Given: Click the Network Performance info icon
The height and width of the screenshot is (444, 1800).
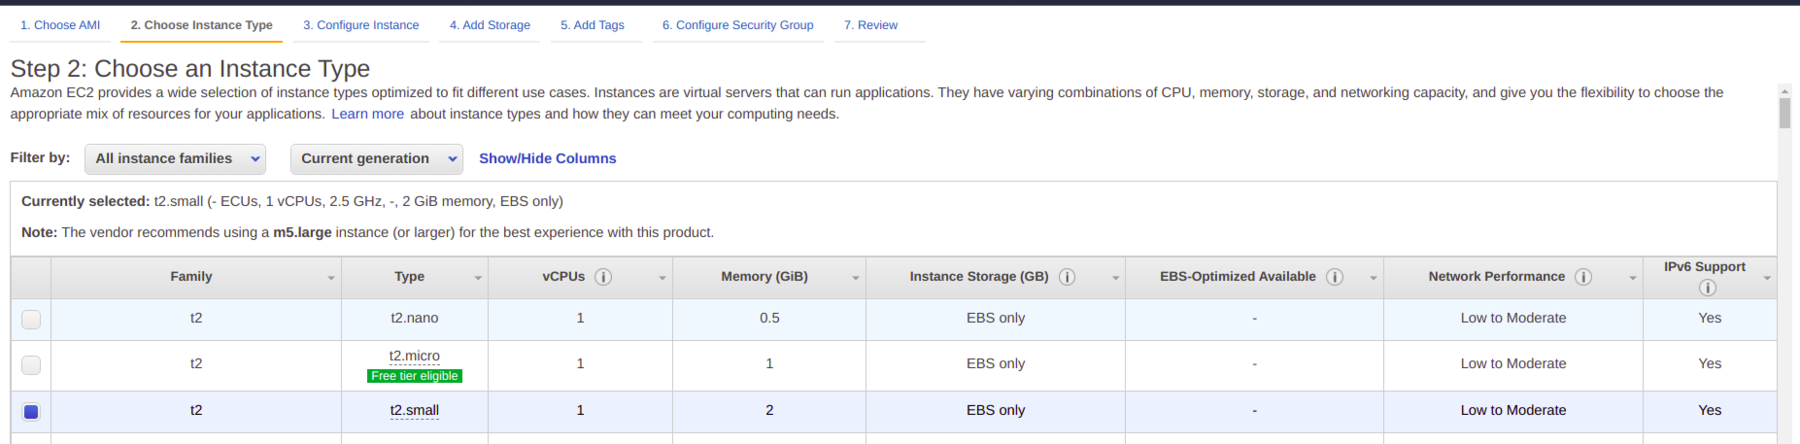Looking at the screenshot, I should [1583, 277].
